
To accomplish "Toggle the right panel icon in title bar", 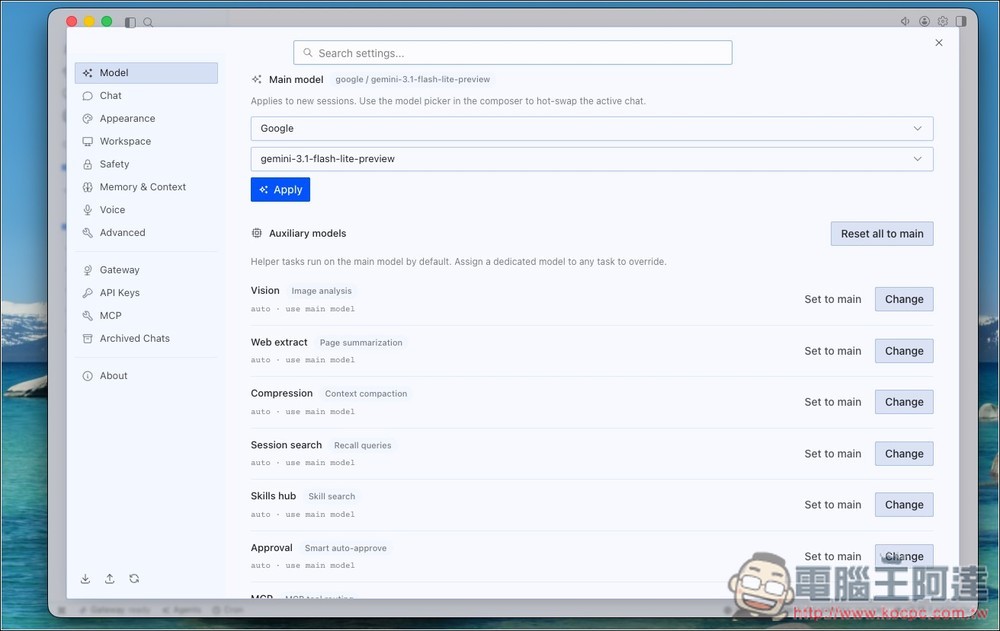I will click(961, 21).
